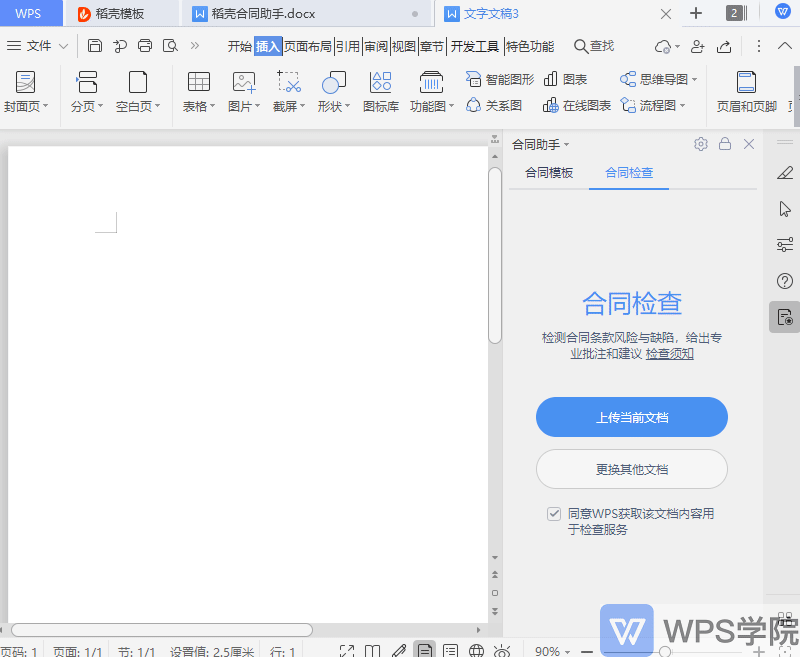
Task: Insert 图表 chart
Action: [565, 80]
